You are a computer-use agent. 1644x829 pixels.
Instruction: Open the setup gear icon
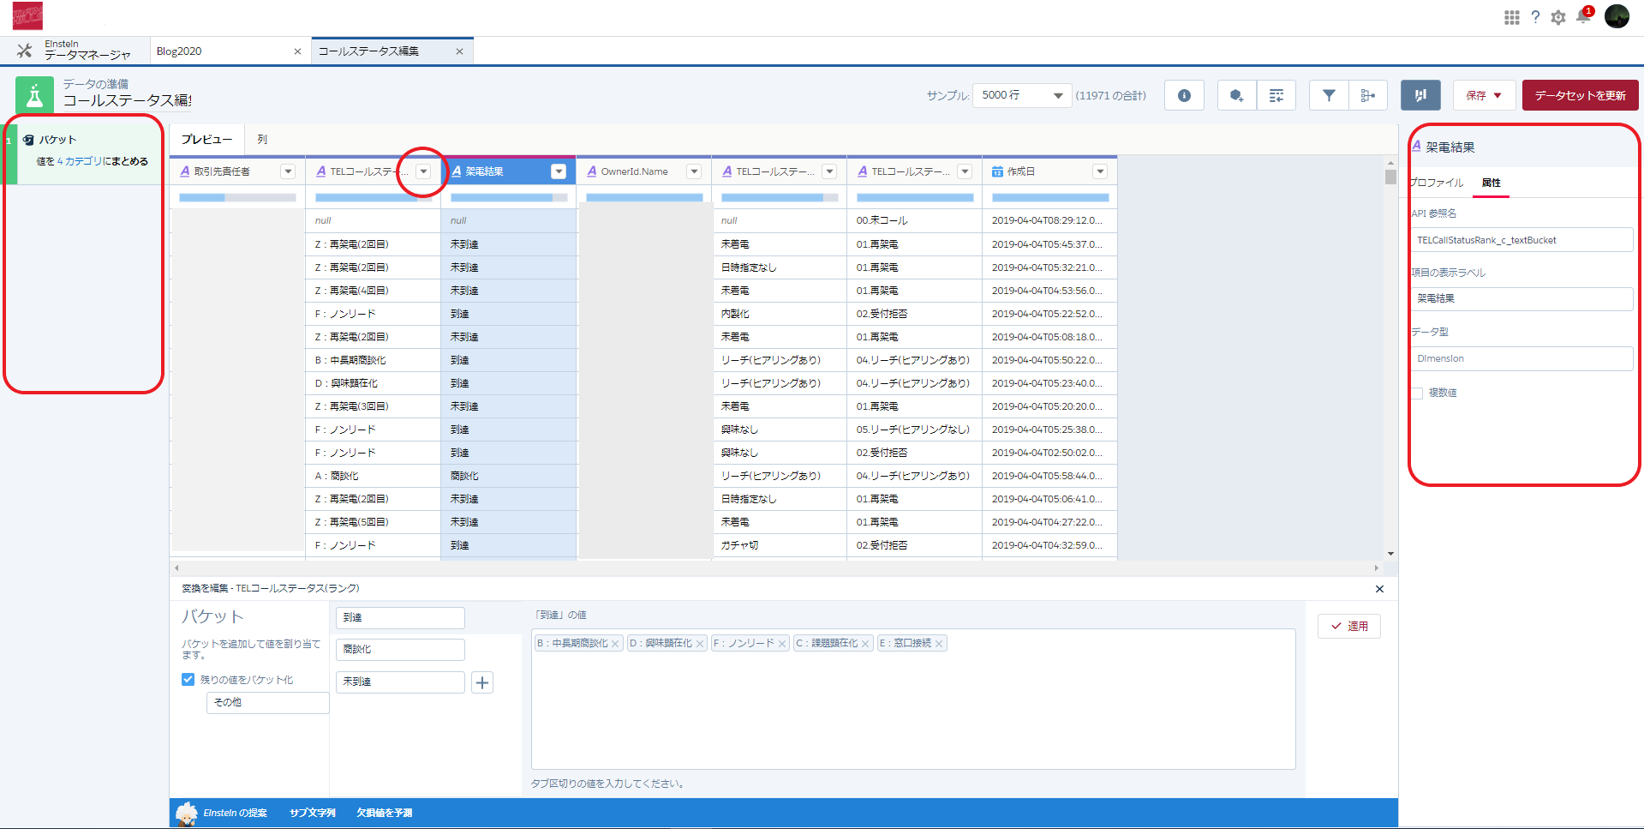click(x=1558, y=17)
